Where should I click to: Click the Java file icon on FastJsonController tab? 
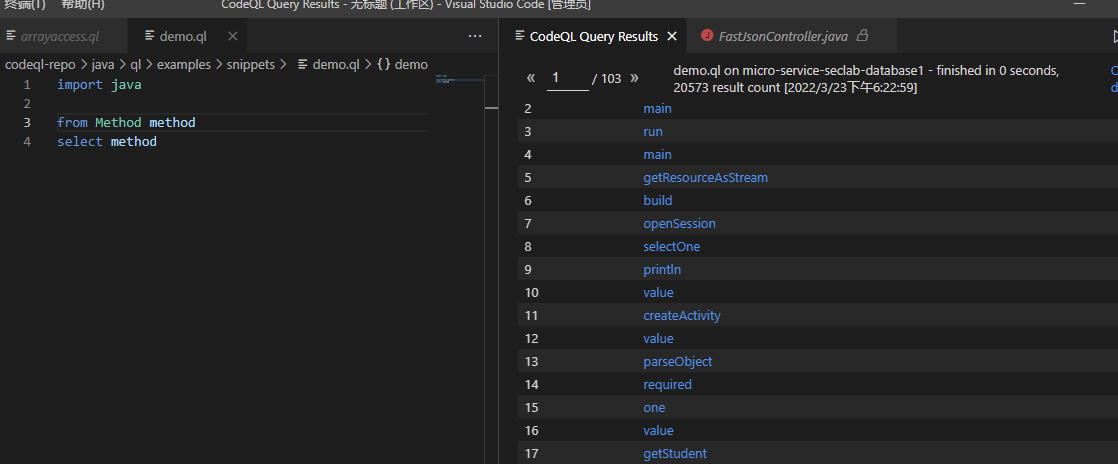(x=707, y=36)
